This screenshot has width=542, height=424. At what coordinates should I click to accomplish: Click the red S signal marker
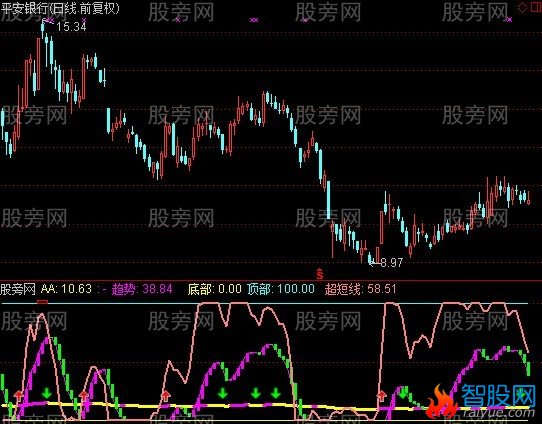320,273
